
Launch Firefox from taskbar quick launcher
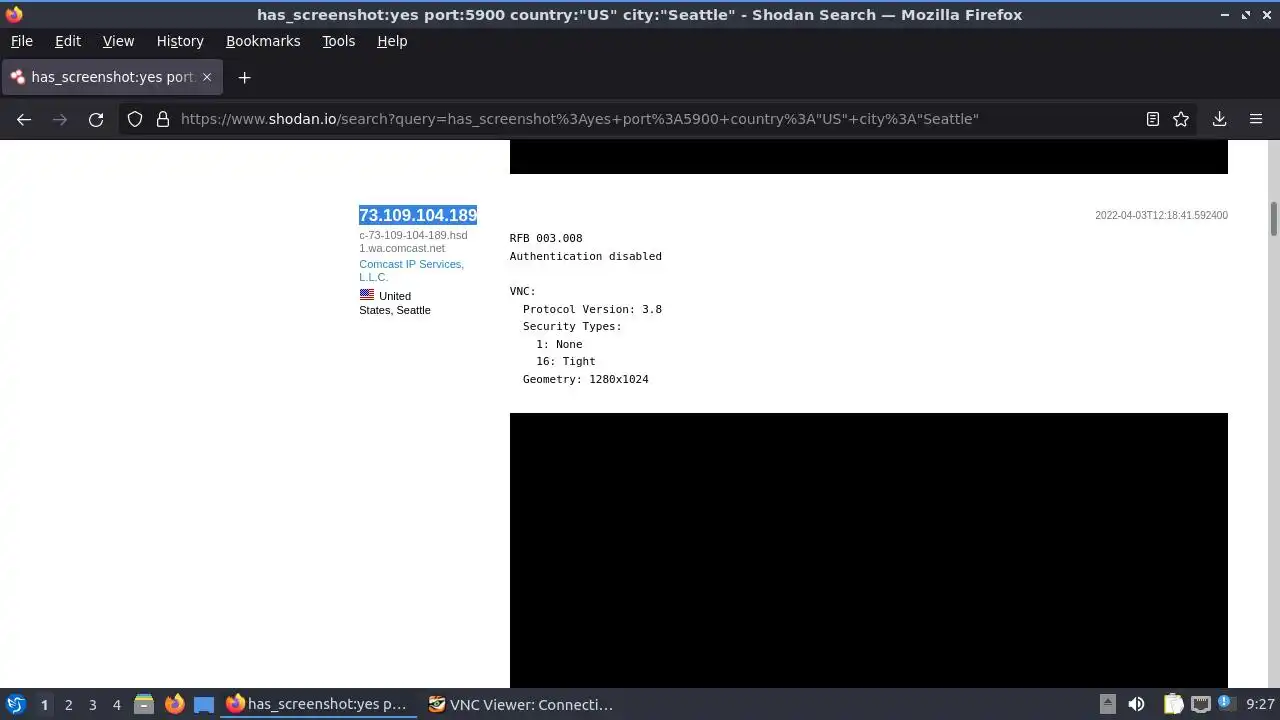pyautogui.click(x=174, y=704)
